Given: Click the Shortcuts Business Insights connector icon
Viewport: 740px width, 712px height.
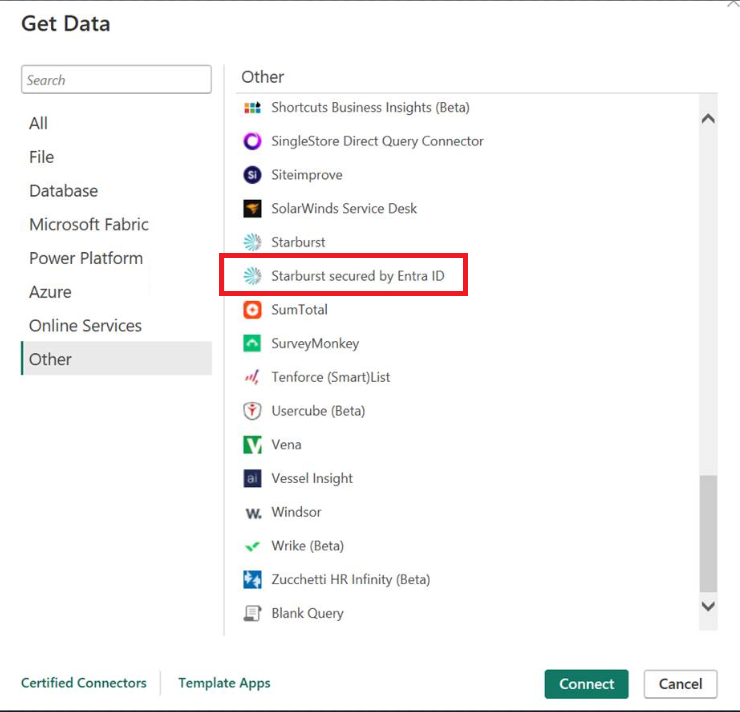Looking at the screenshot, I should point(252,108).
